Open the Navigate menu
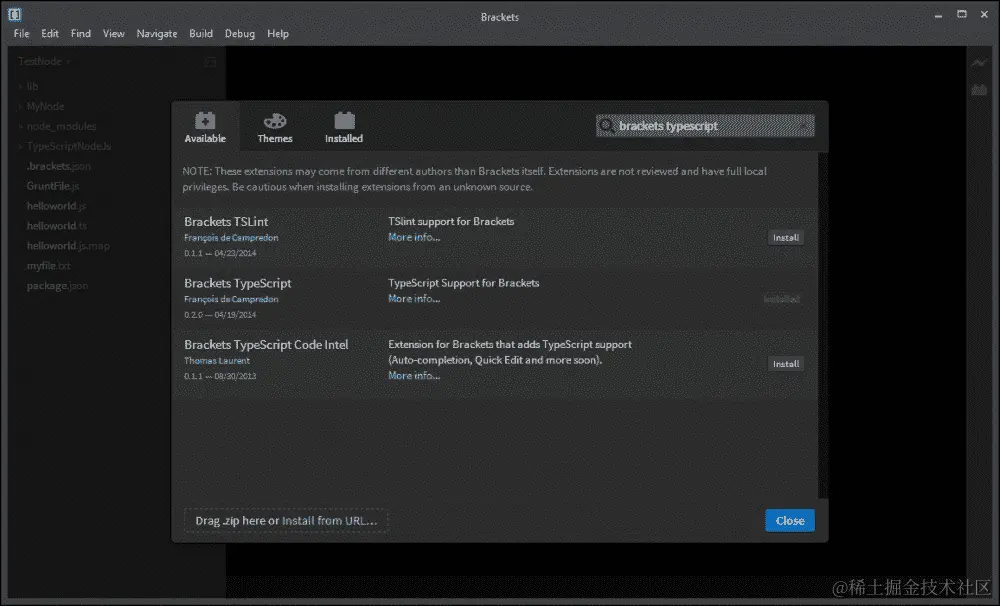The height and width of the screenshot is (606, 1000). coord(157,34)
